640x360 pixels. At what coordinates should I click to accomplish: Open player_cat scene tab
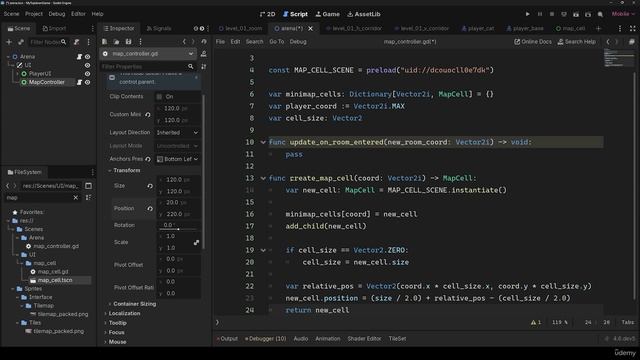point(478,29)
